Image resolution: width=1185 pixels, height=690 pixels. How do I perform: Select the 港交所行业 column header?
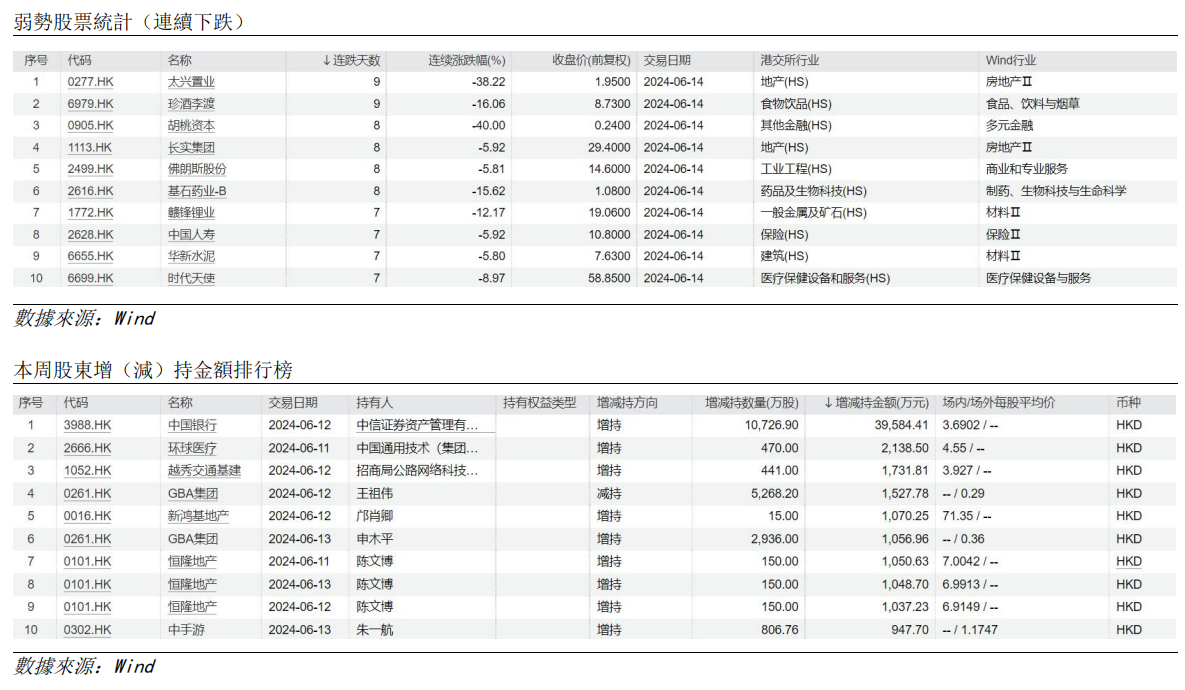790,60
